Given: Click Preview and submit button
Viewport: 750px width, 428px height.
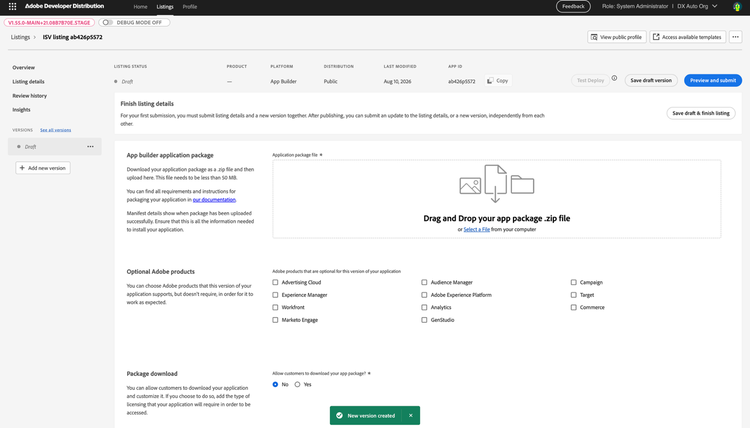Looking at the screenshot, I should 713,80.
